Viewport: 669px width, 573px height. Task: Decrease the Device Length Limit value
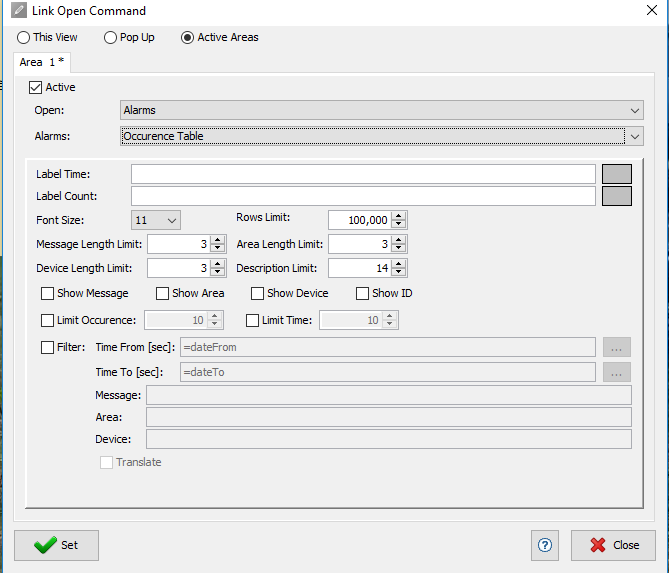218,272
